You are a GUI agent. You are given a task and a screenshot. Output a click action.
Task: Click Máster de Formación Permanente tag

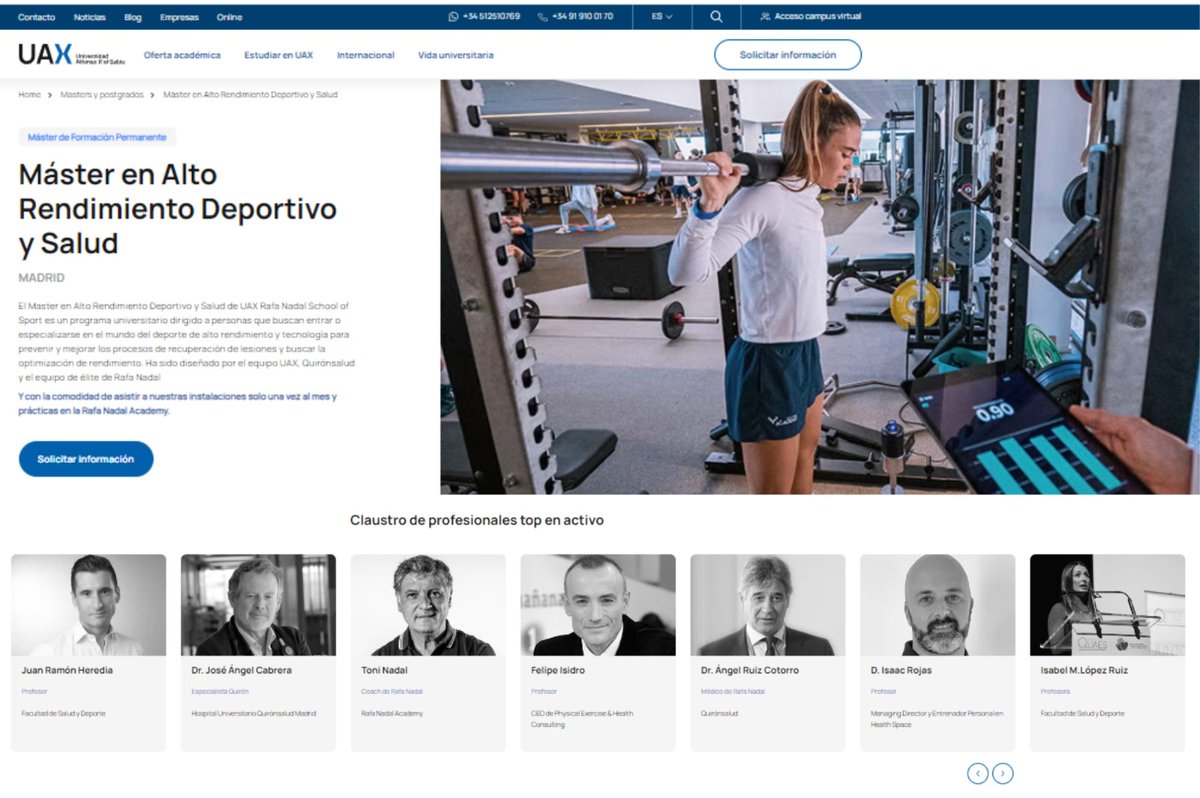click(x=97, y=137)
